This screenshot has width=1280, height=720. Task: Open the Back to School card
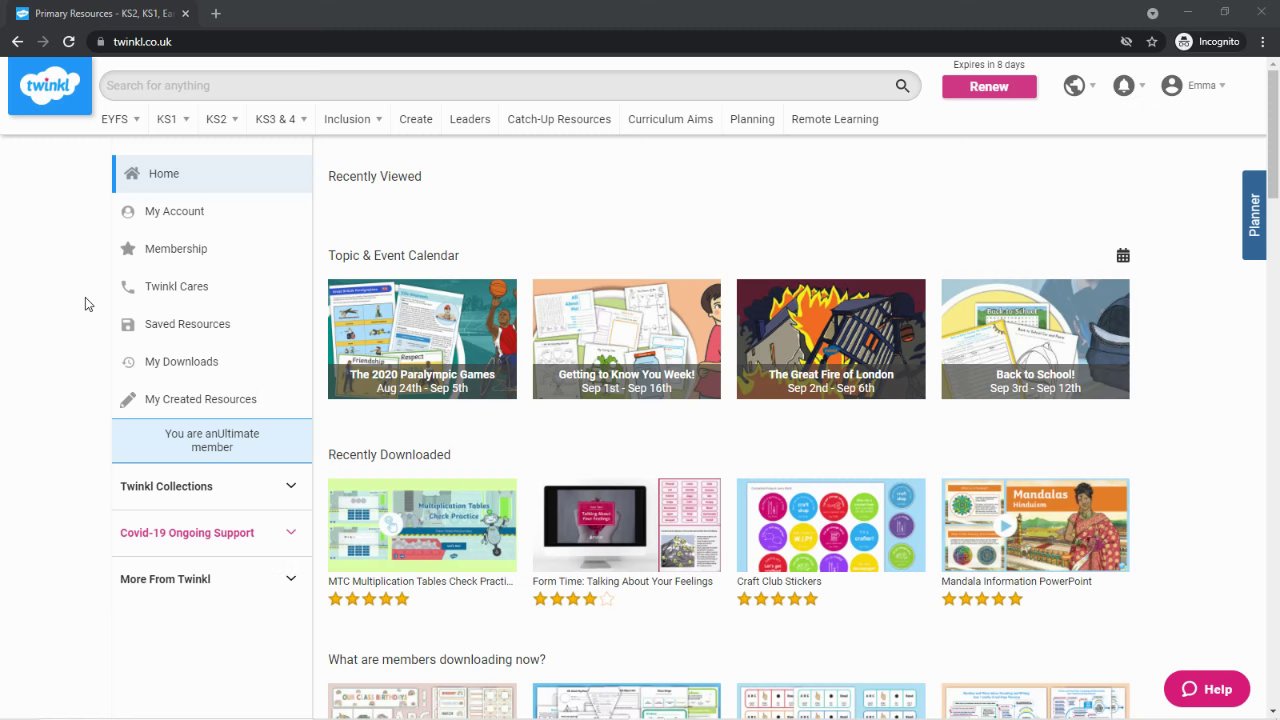(1035, 339)
